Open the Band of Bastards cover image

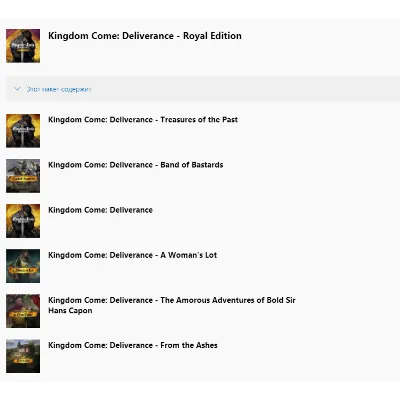[23, 176]
